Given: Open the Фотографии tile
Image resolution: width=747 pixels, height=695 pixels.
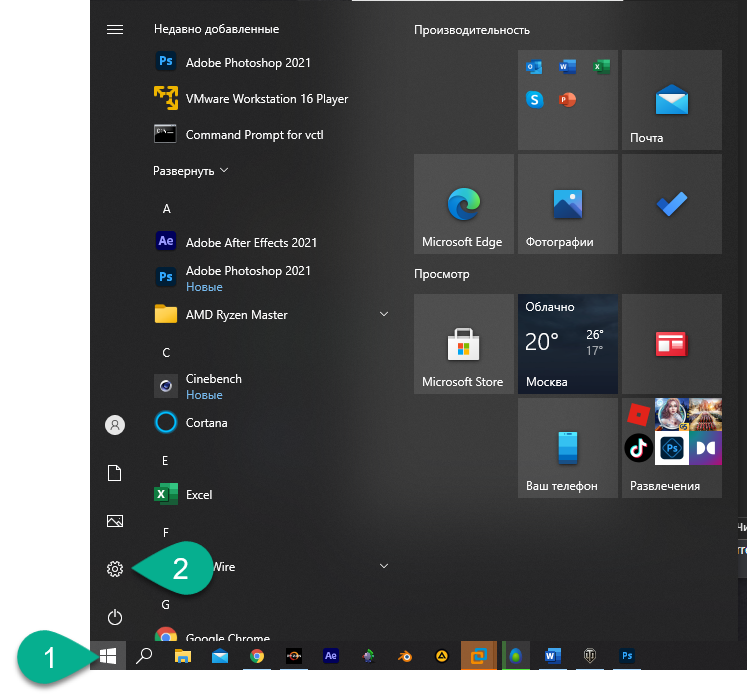Looking at the screenshot, I should 568,204.
